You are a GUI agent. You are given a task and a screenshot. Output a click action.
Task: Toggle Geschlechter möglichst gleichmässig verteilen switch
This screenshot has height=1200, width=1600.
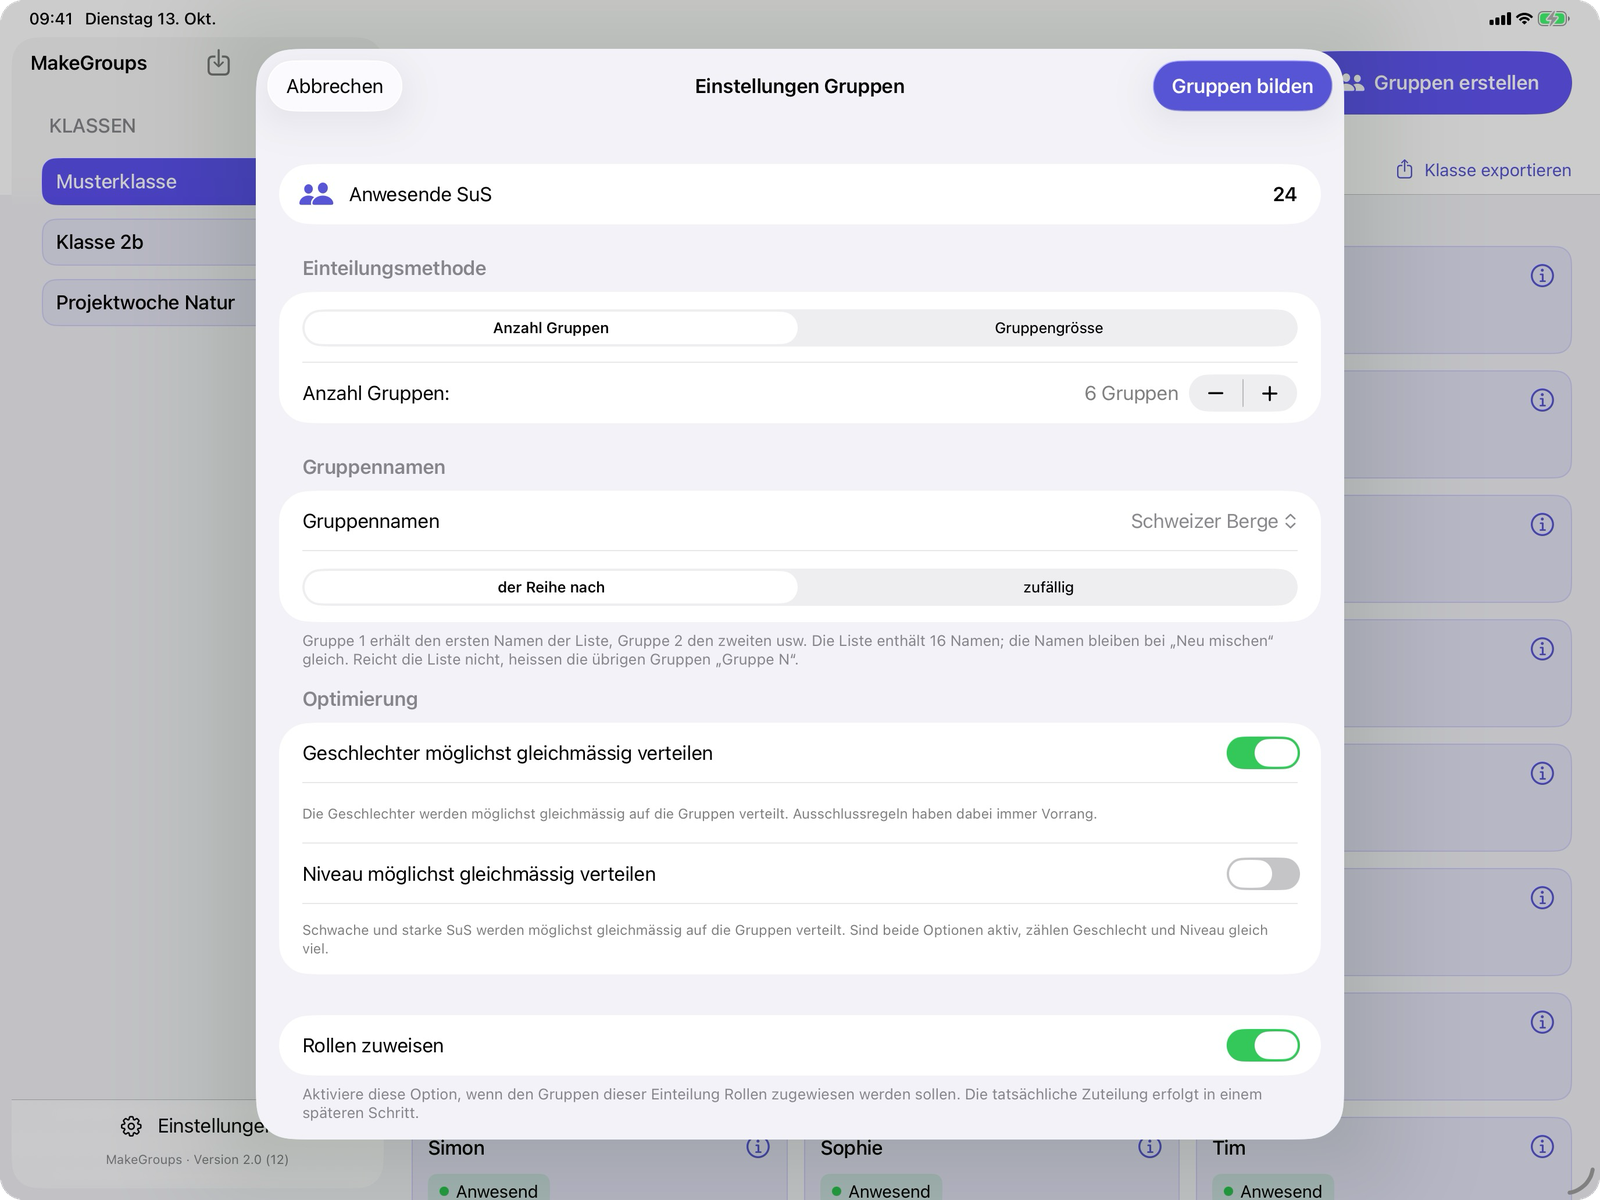click(1263, 753)
